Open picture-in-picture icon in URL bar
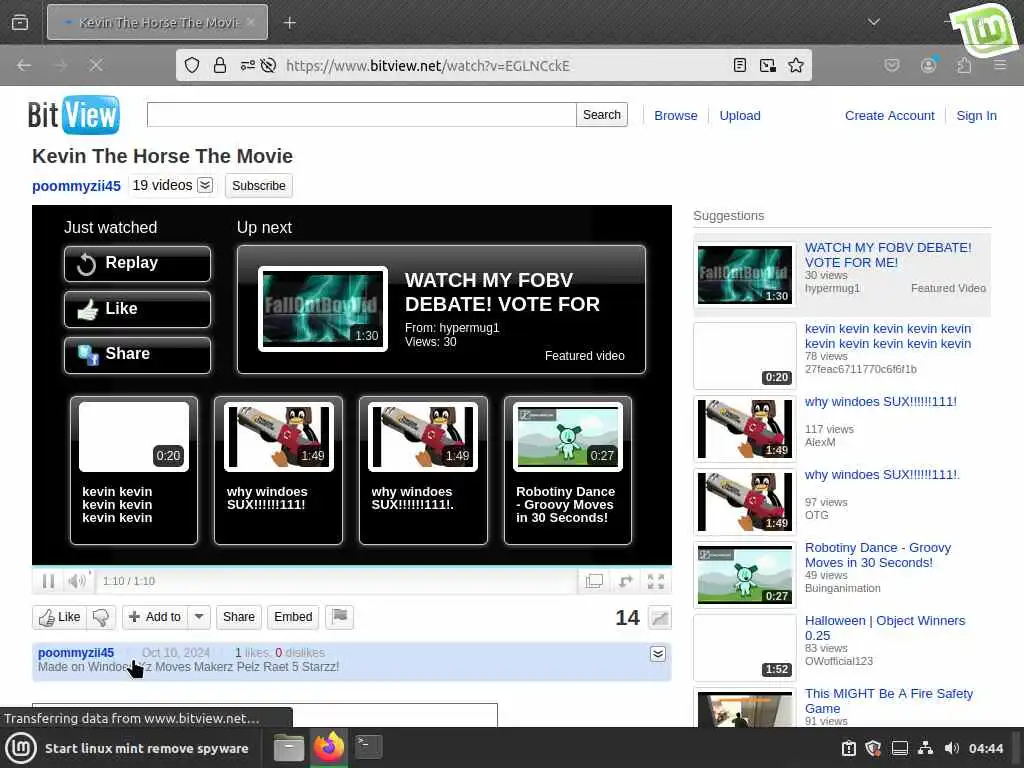 (768, 65)
